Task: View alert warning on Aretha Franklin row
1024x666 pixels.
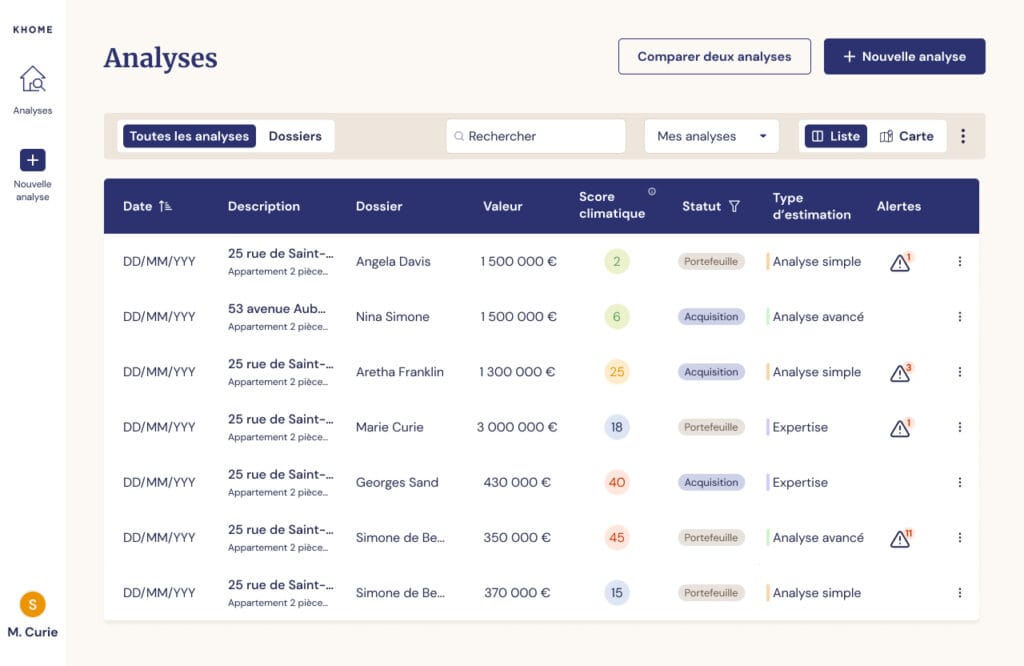Action: coord(900,372)
